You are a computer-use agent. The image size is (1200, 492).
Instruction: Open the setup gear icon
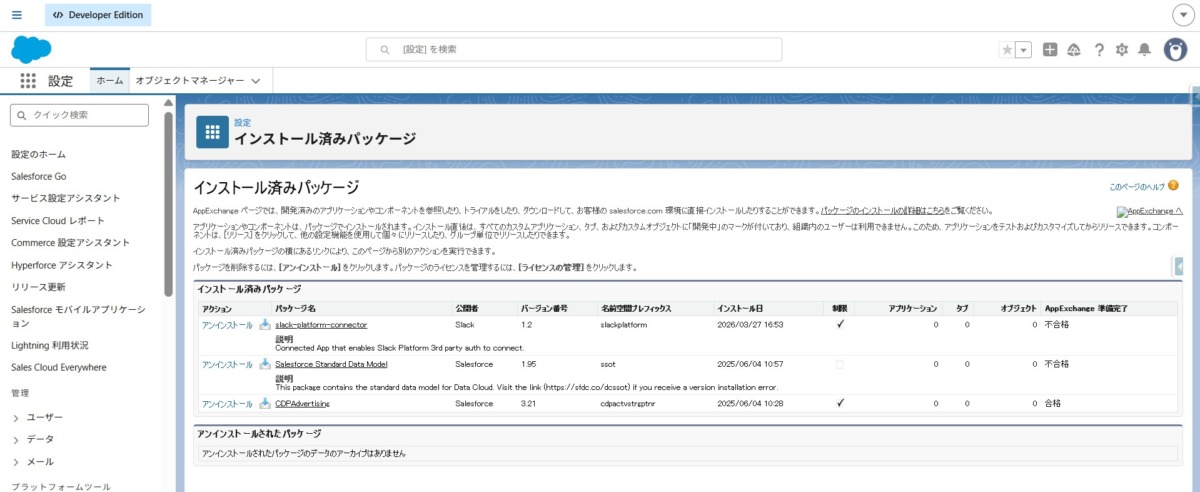click(1122, 50)
